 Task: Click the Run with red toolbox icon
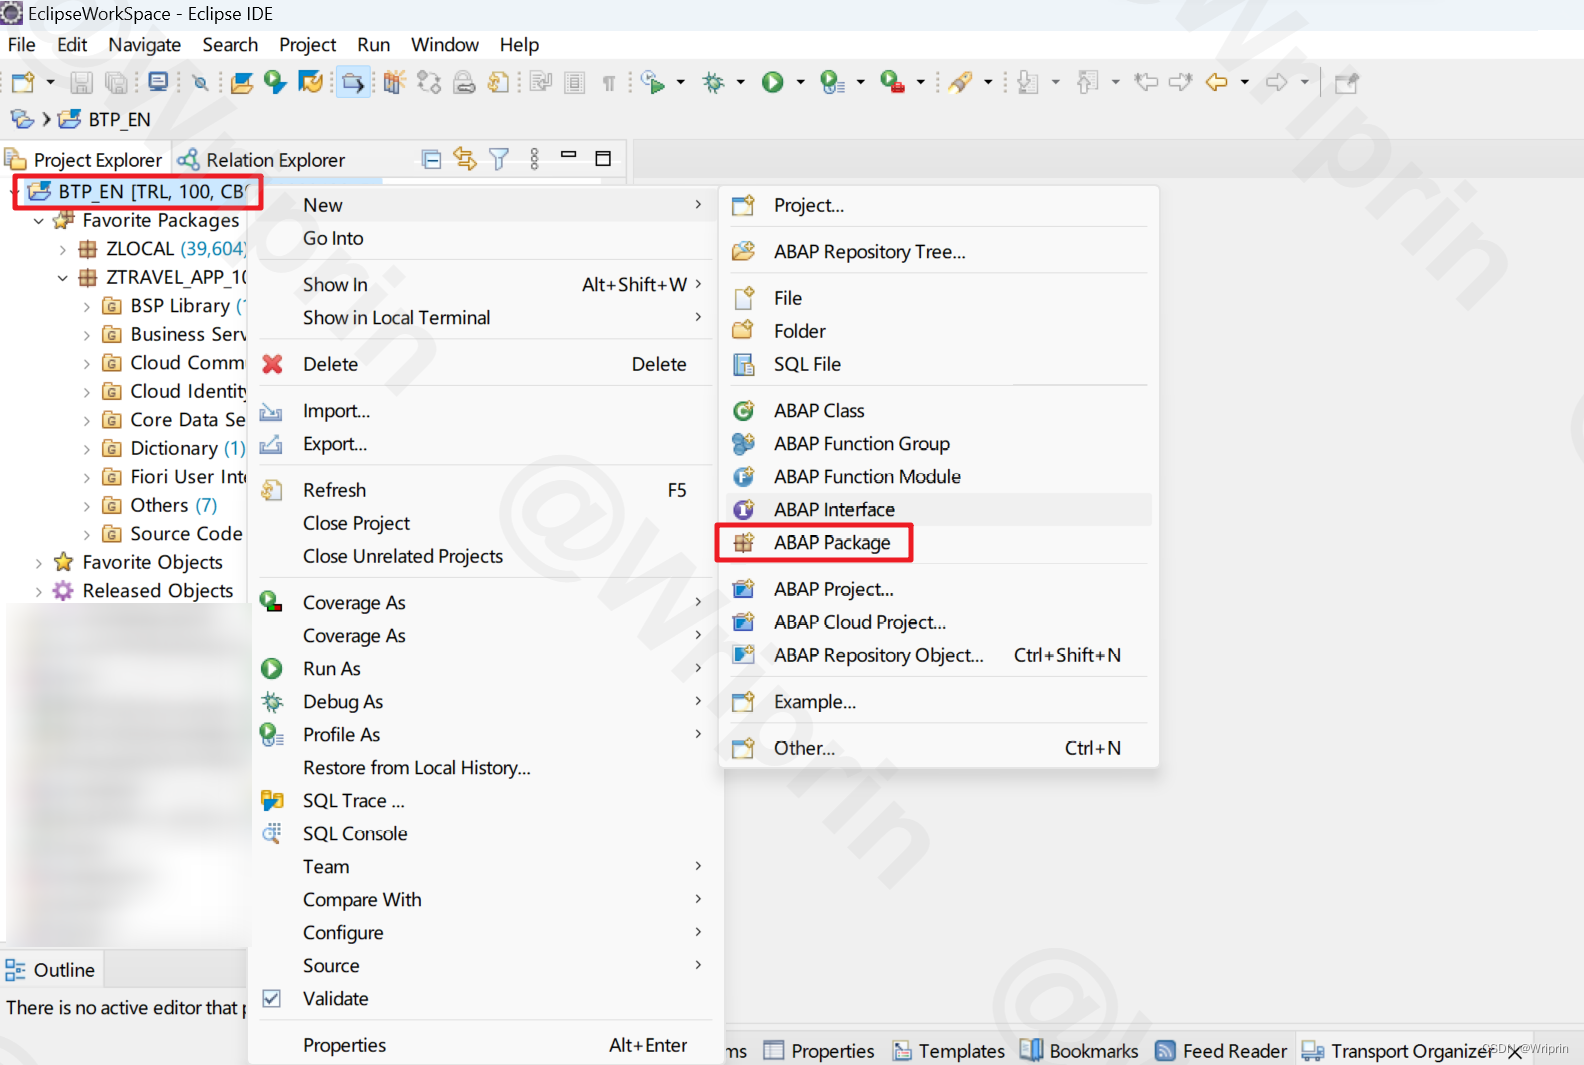(x=892, y=83)
